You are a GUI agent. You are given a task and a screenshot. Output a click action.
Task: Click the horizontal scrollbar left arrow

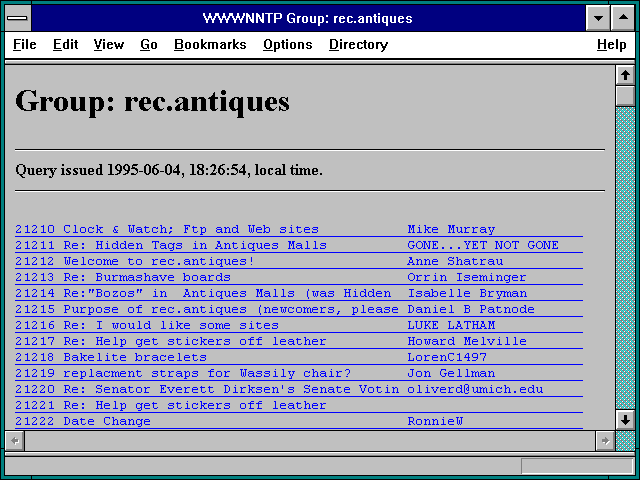coord(15,440)
